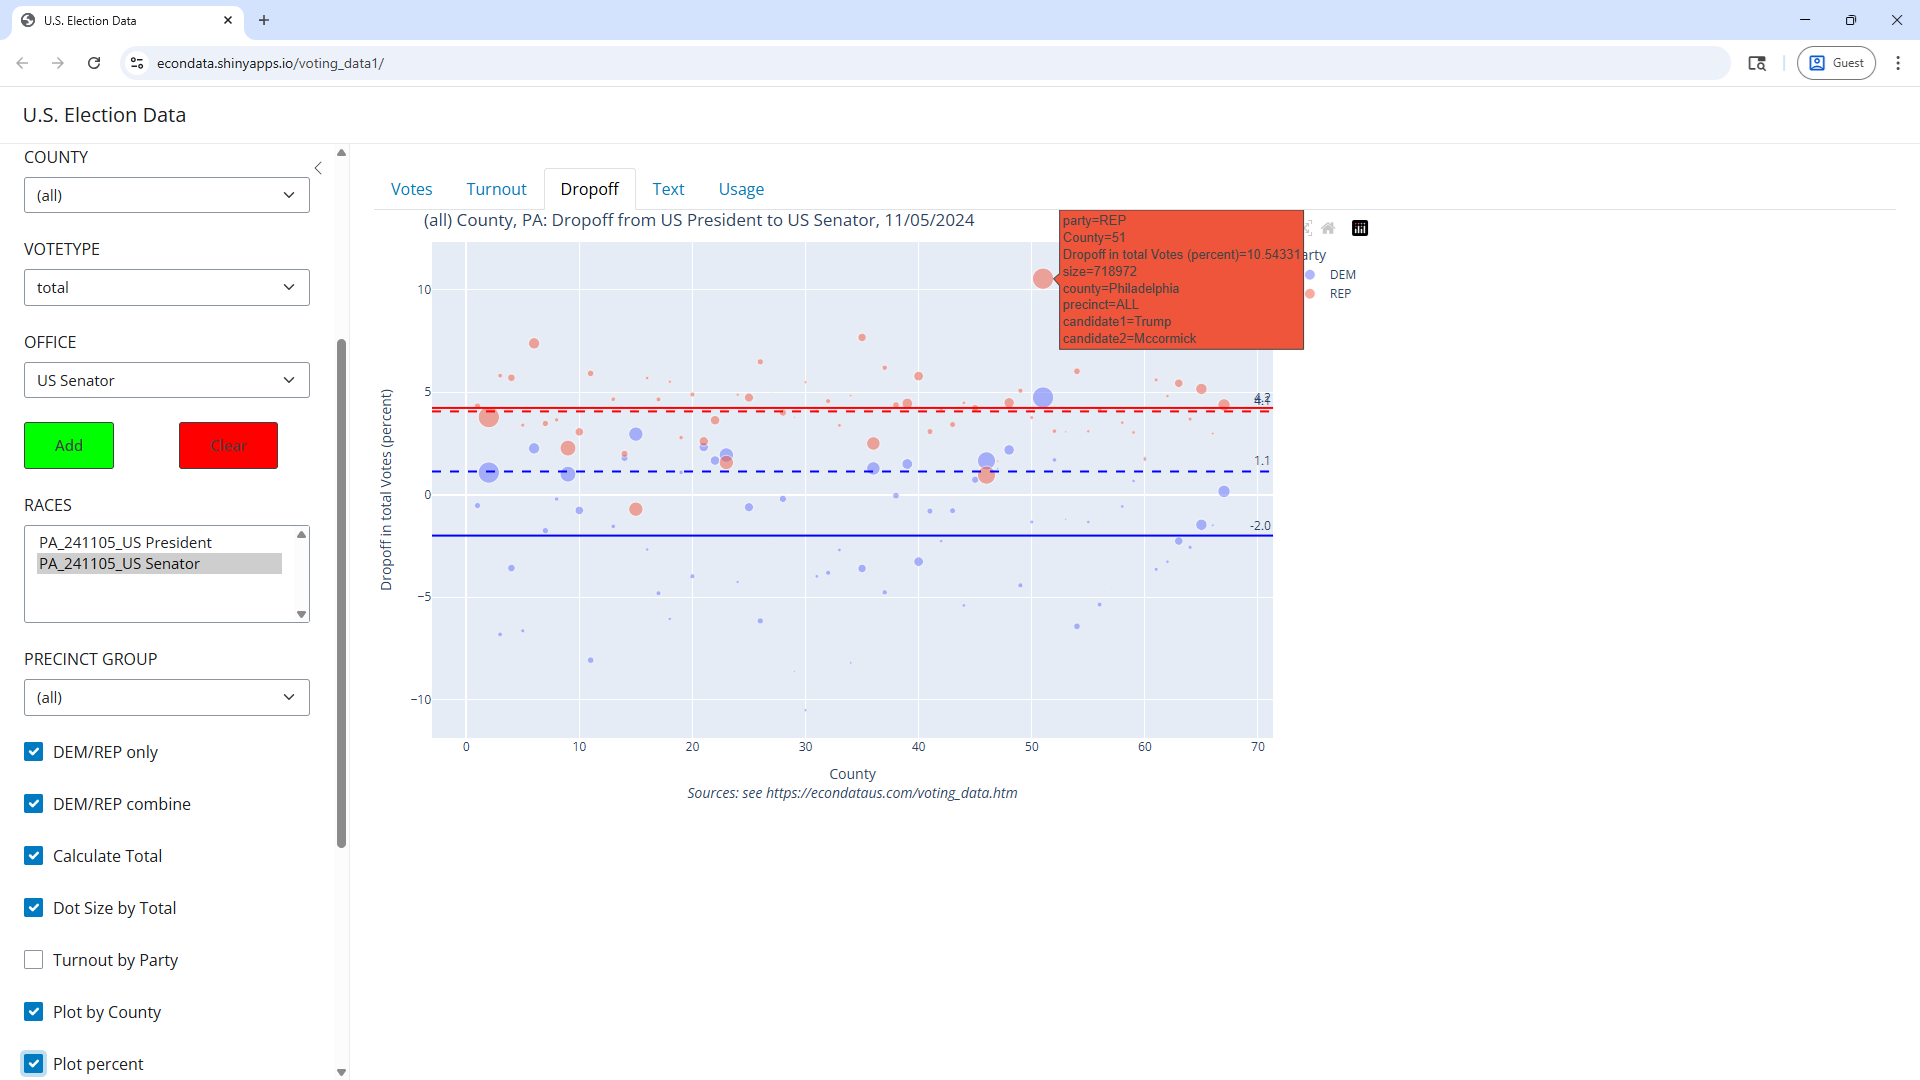This screenshot has width=1920, height=1080.
Task: Open the PRECINCT GROUP dropdown
Action: click(167, 697)
